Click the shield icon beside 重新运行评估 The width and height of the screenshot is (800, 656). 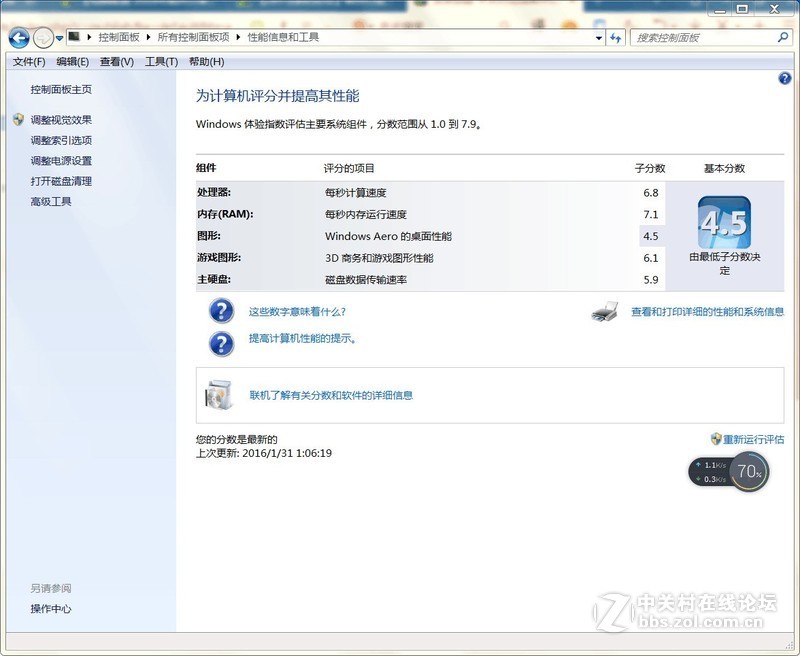click(x=716, y=439)
